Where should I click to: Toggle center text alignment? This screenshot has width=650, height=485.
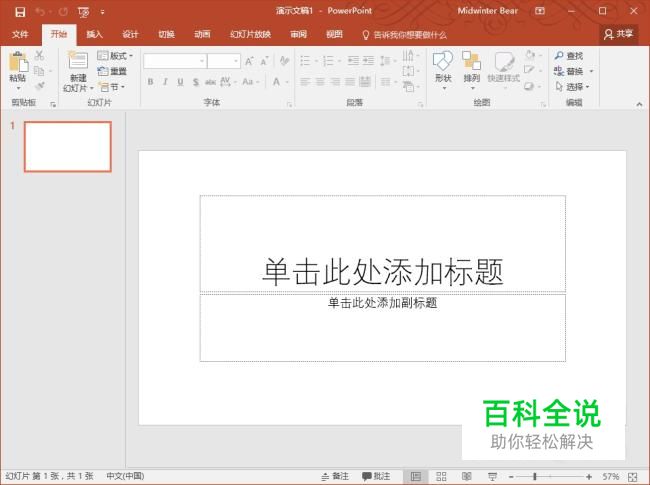[x=320, y=82]
